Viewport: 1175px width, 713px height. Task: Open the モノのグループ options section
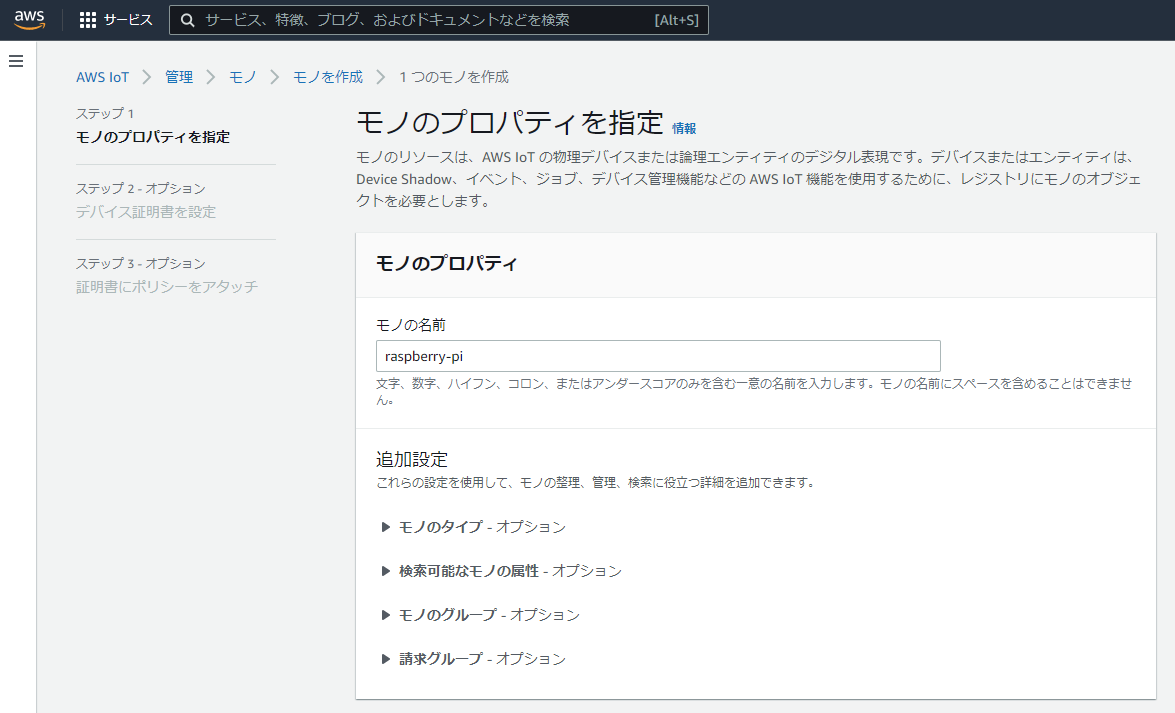[x=387, y=615]
